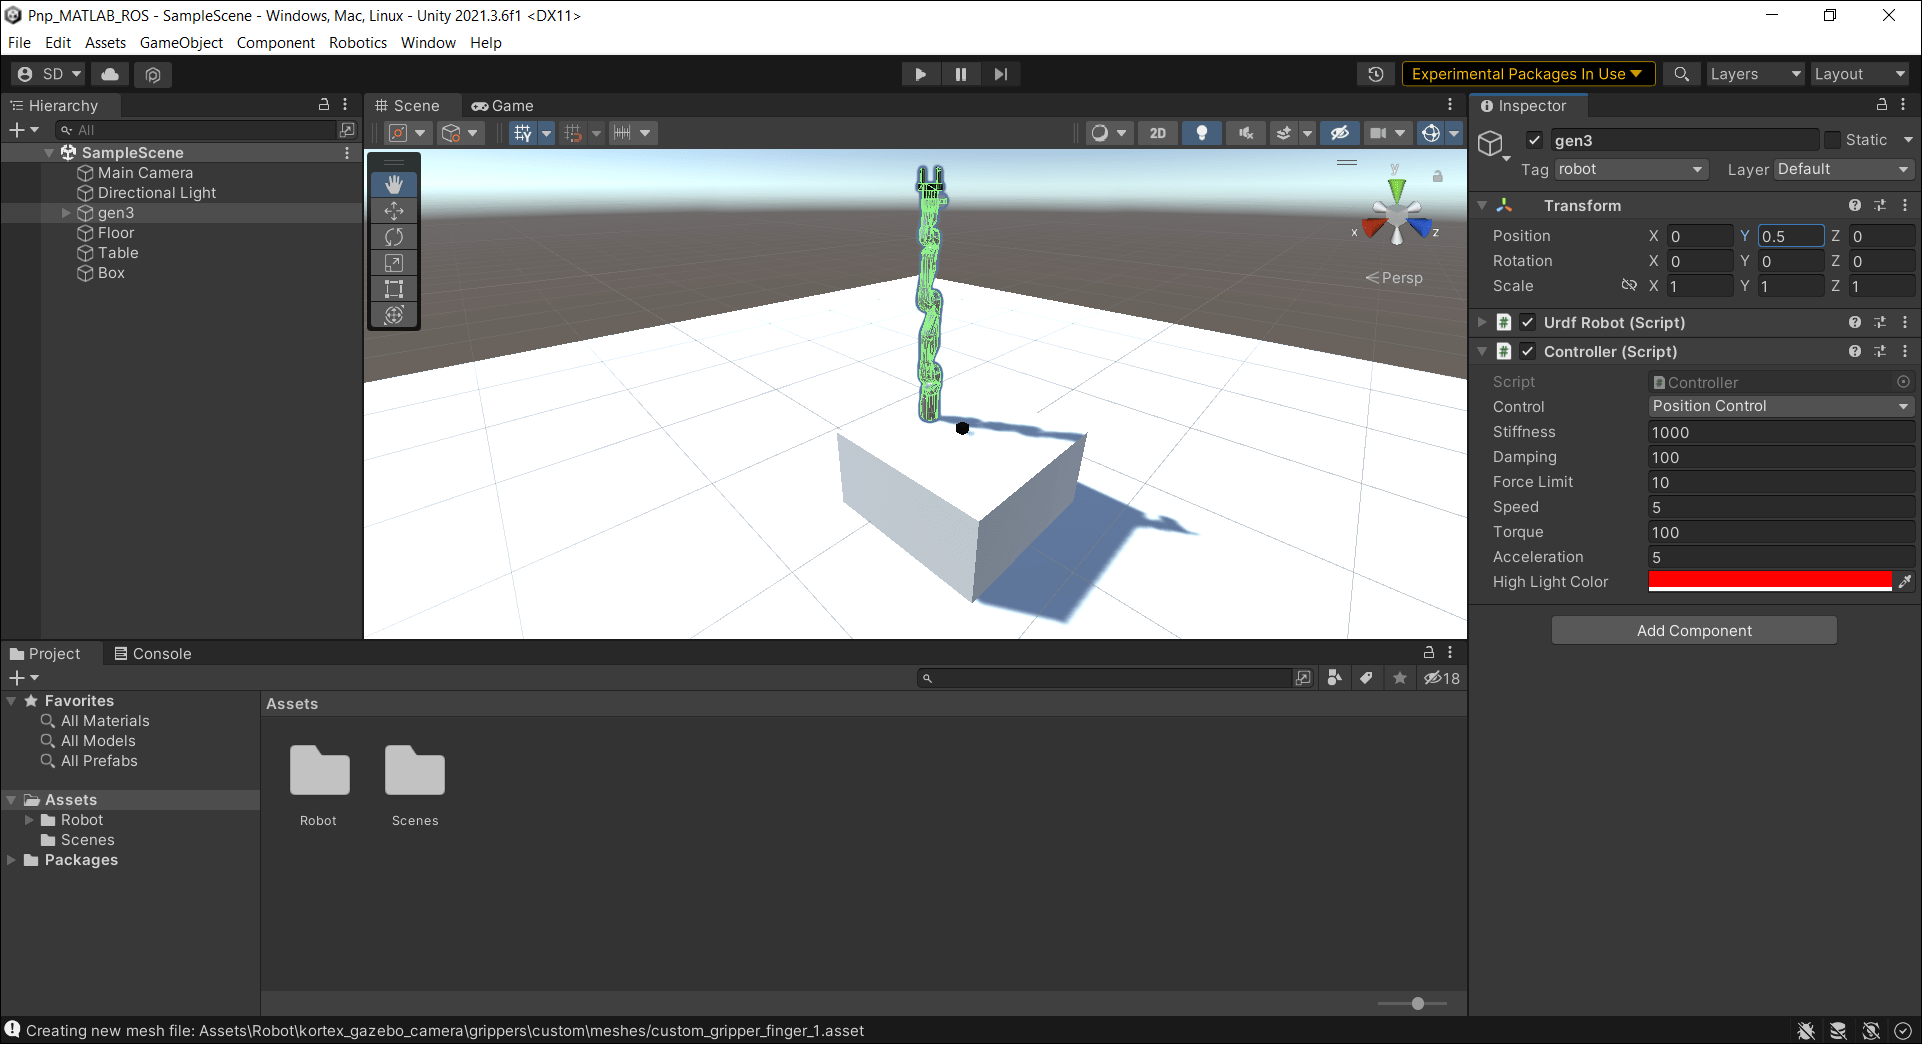
Task: Open the Robotics menu
Action: [x=357, y=42]
